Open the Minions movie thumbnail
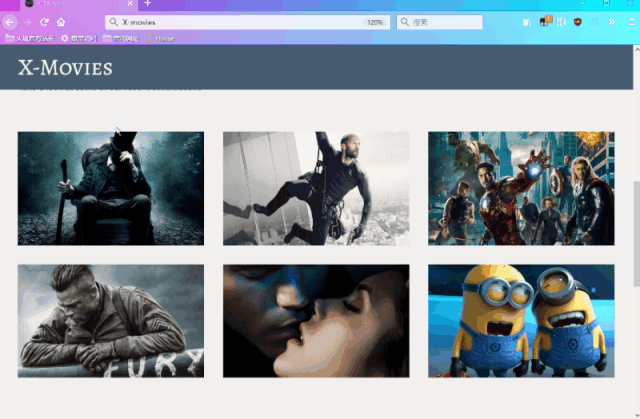 pyautogui.click(x=521, y=321)
